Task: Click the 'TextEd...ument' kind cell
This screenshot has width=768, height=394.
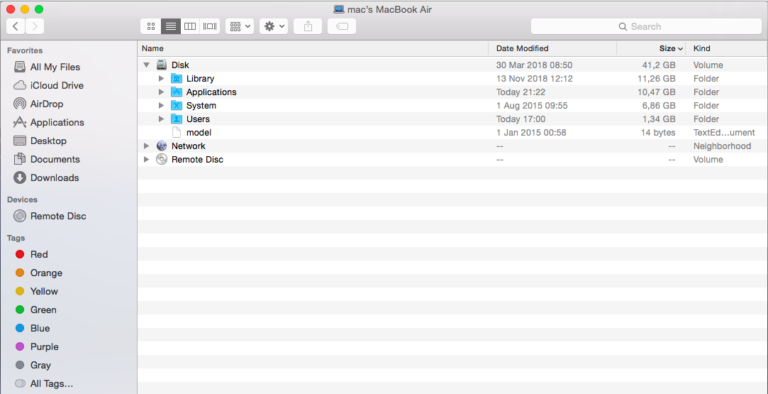Action: click(x=724, y=133)
